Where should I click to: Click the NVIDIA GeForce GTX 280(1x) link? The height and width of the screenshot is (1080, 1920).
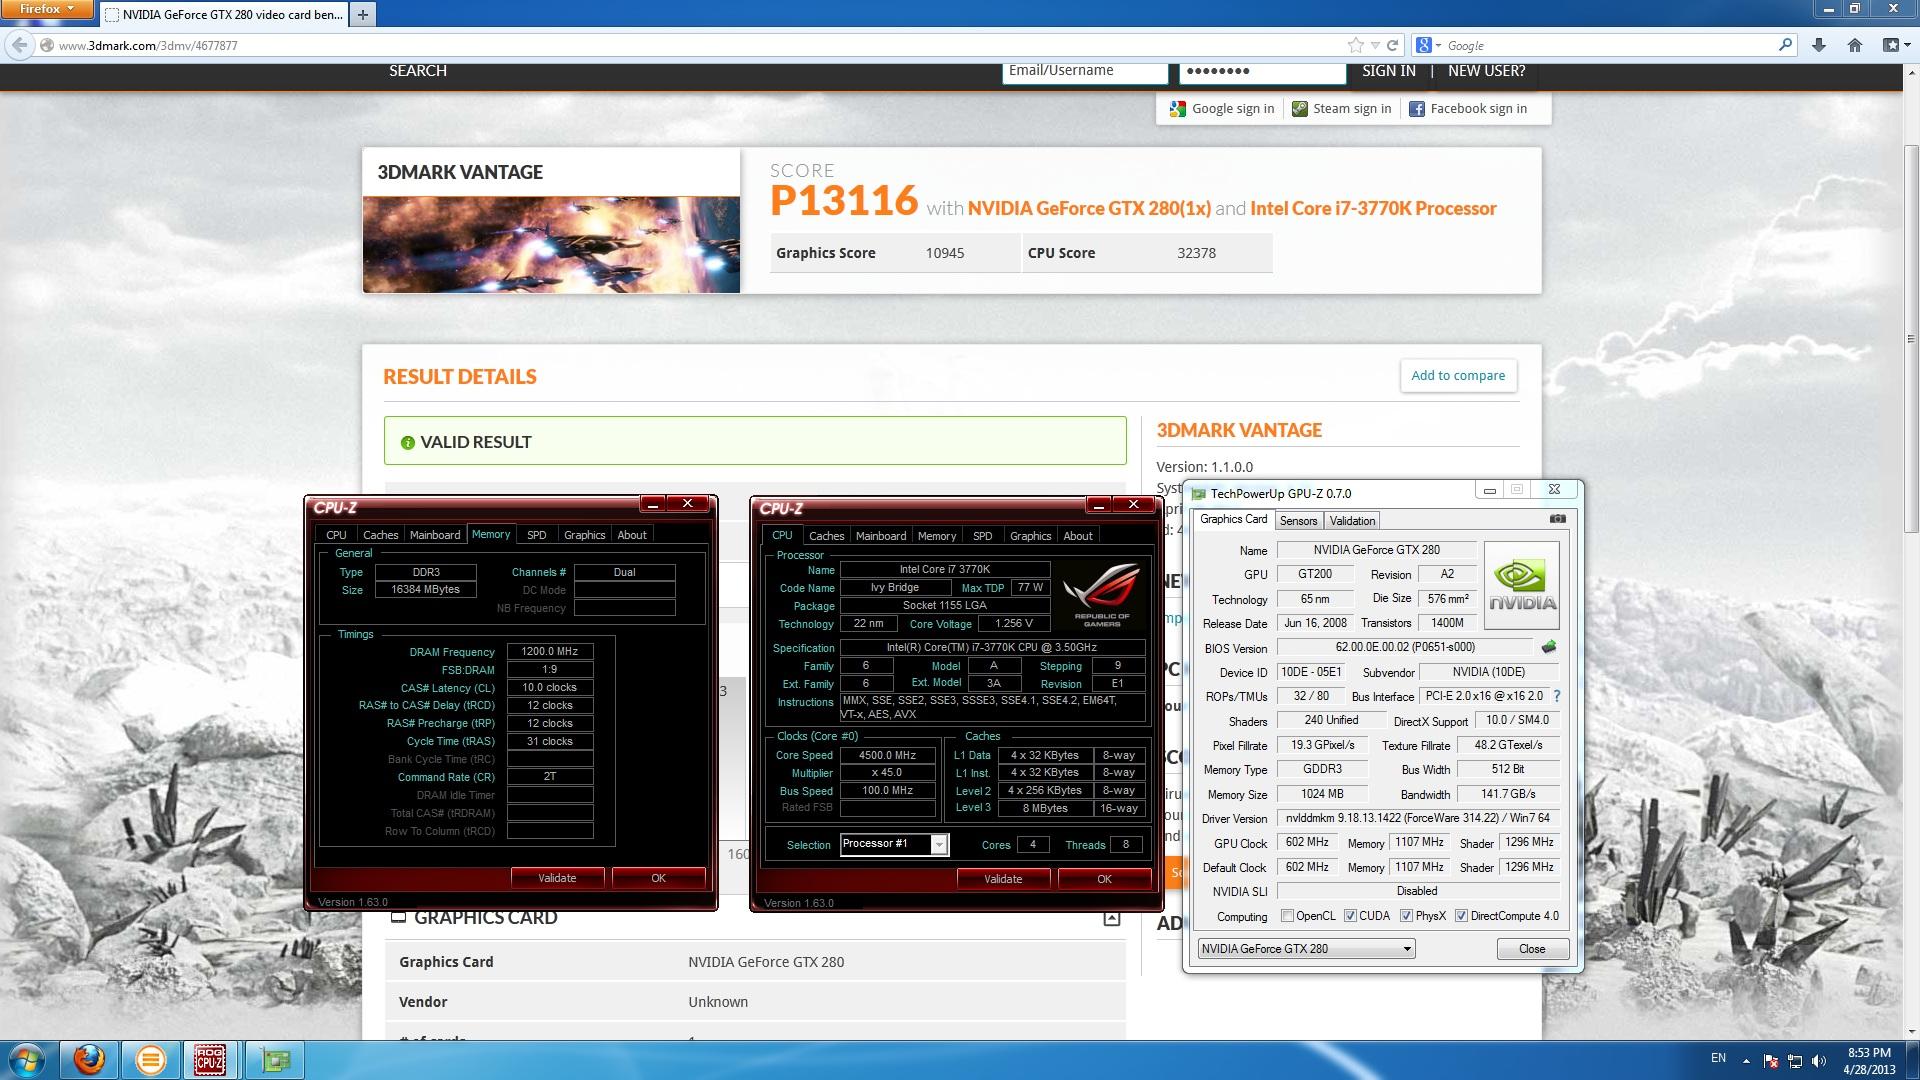[x=1089, y=208]
